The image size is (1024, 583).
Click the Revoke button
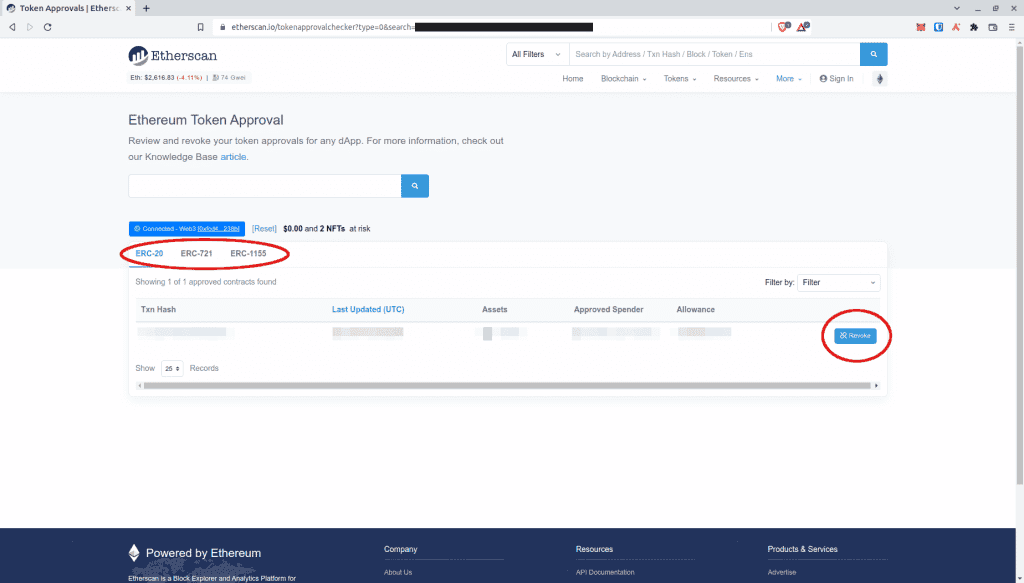tap(855, 335)
